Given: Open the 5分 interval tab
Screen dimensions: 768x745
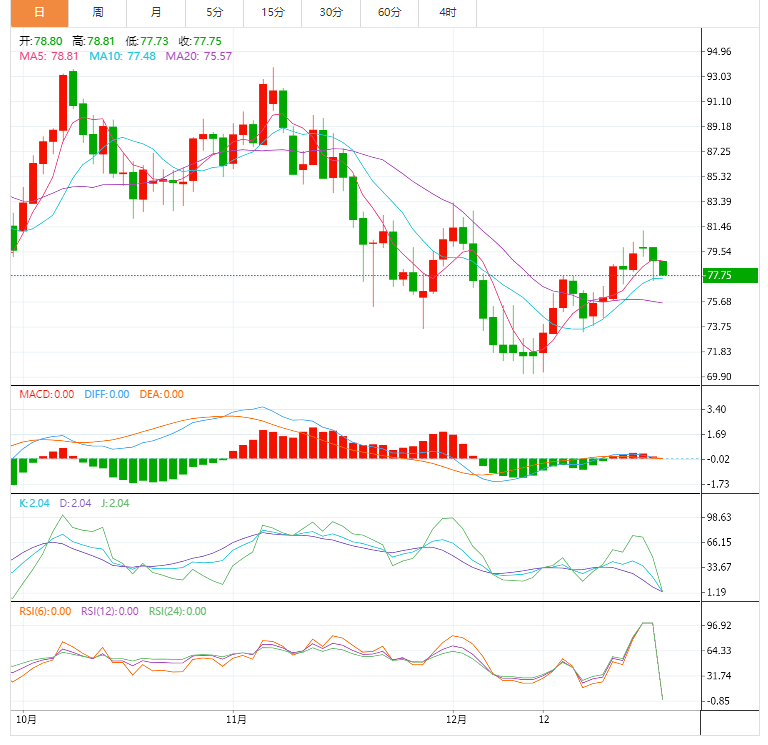Looking at the screenshot, I should point(215,13).
